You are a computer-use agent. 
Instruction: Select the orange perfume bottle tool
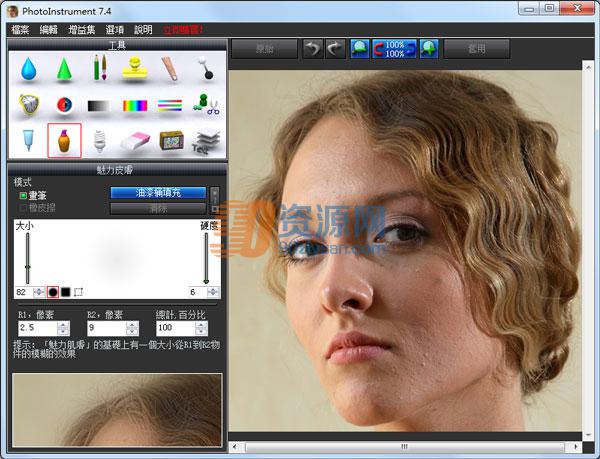(x=64, y=140)
